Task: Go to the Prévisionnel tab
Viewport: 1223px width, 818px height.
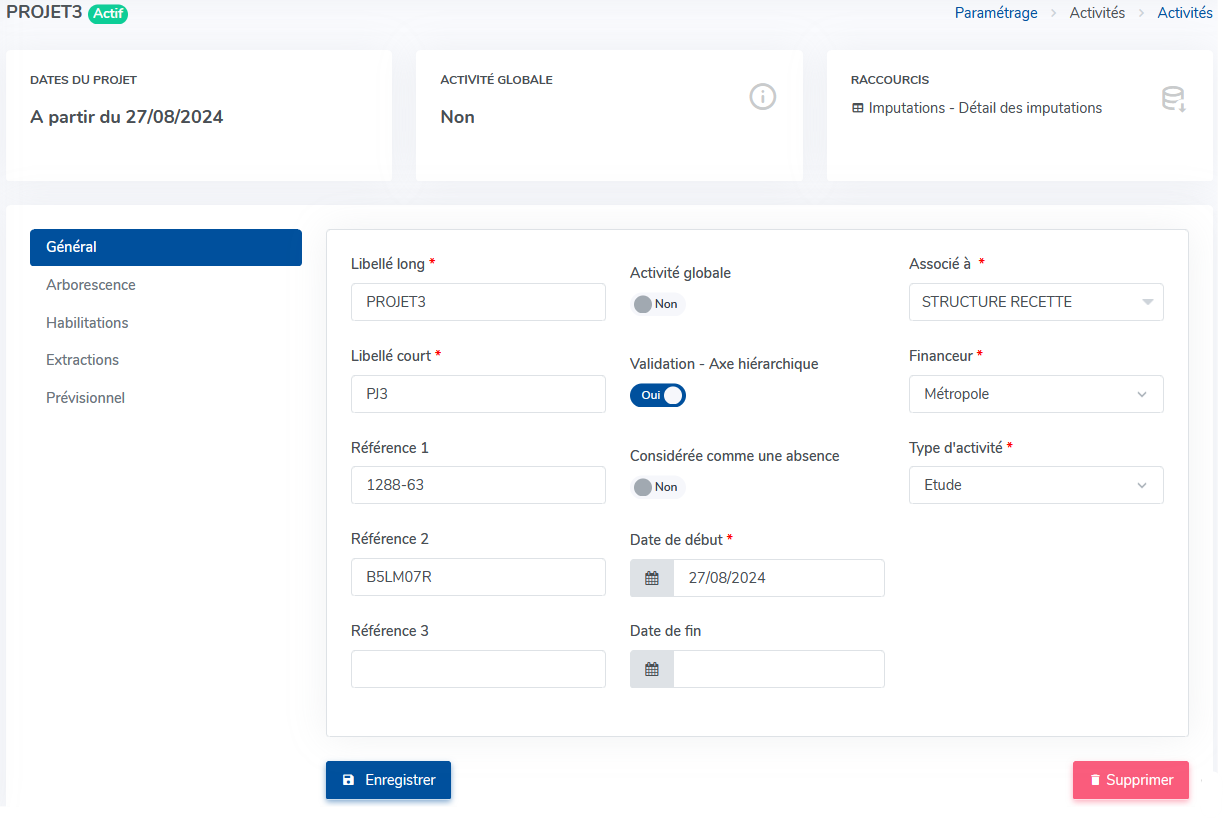Action: (x=85, y=398)
